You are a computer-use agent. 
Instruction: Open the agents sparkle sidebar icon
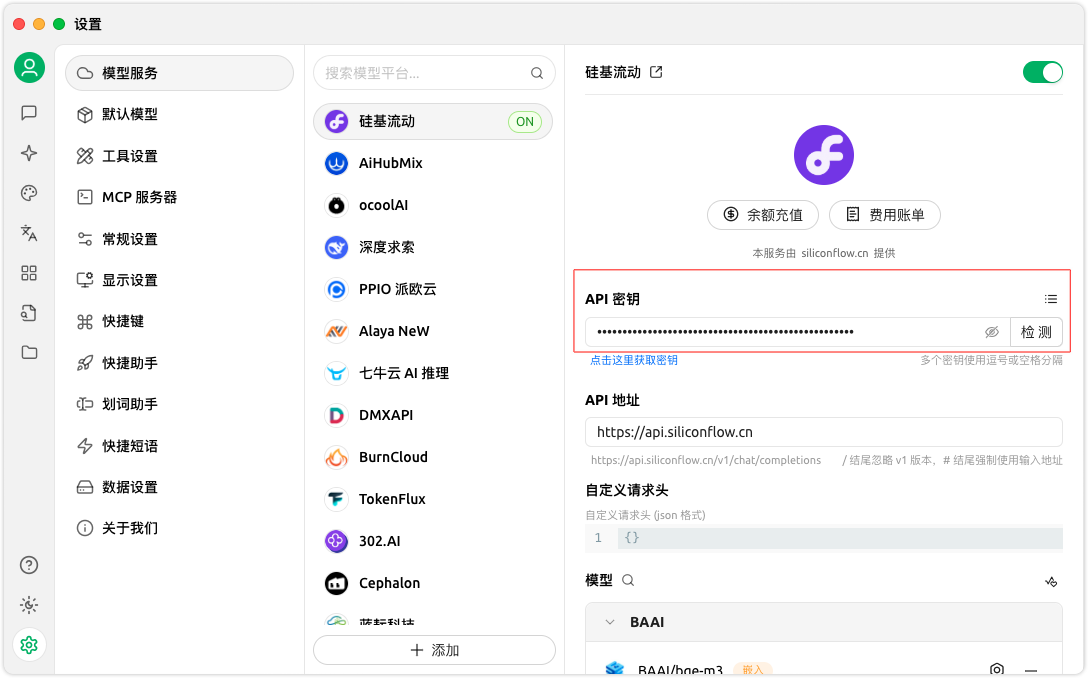(x=29, y=153)
